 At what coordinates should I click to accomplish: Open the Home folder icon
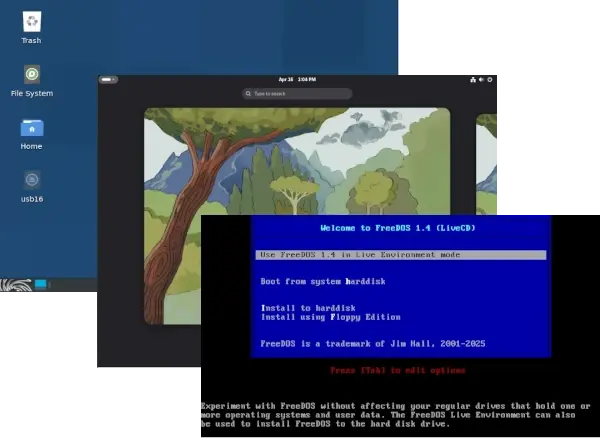(x=31, y=134)
